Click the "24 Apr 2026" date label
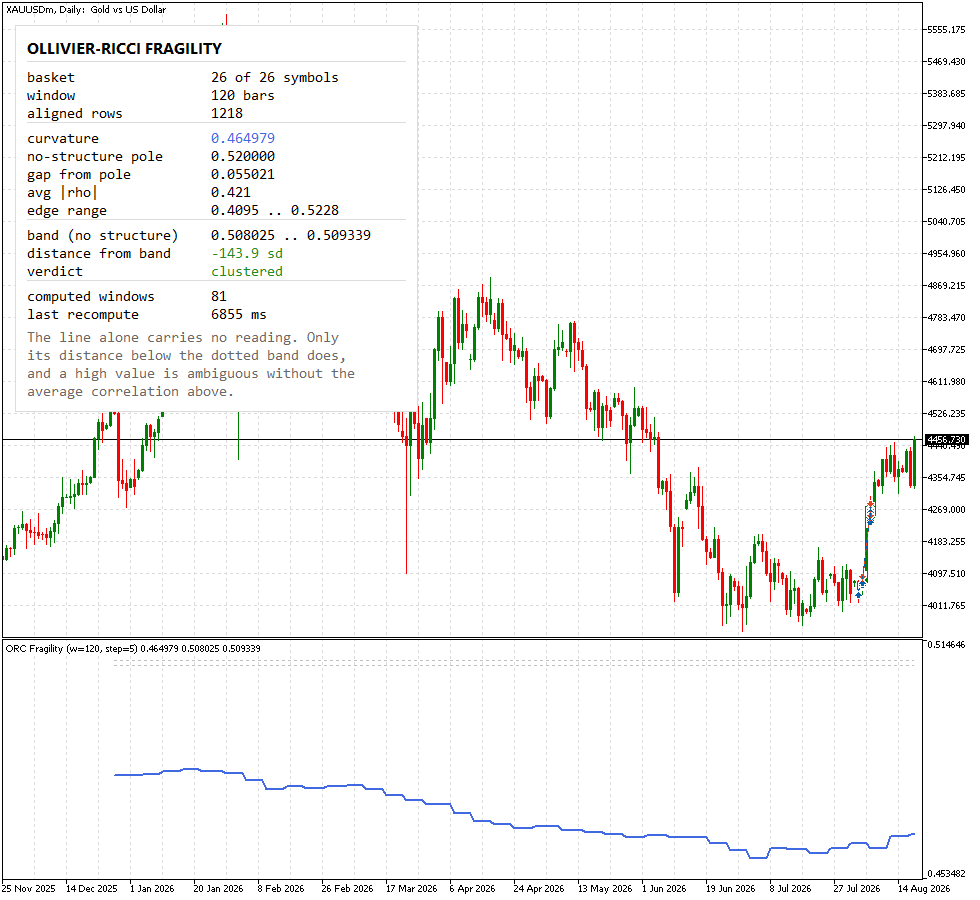This screenshot has height=900, width=980. pyautogui.click(x=539, y=889)
